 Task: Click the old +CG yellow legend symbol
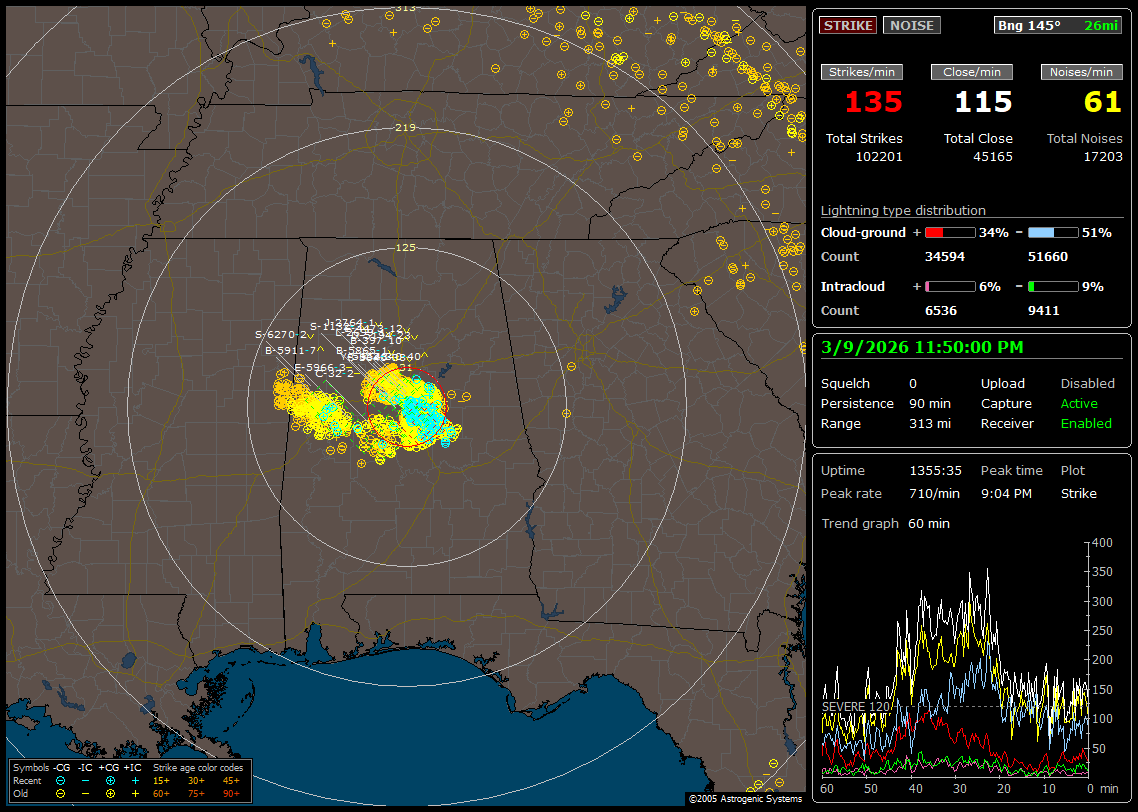click(110, 793)
